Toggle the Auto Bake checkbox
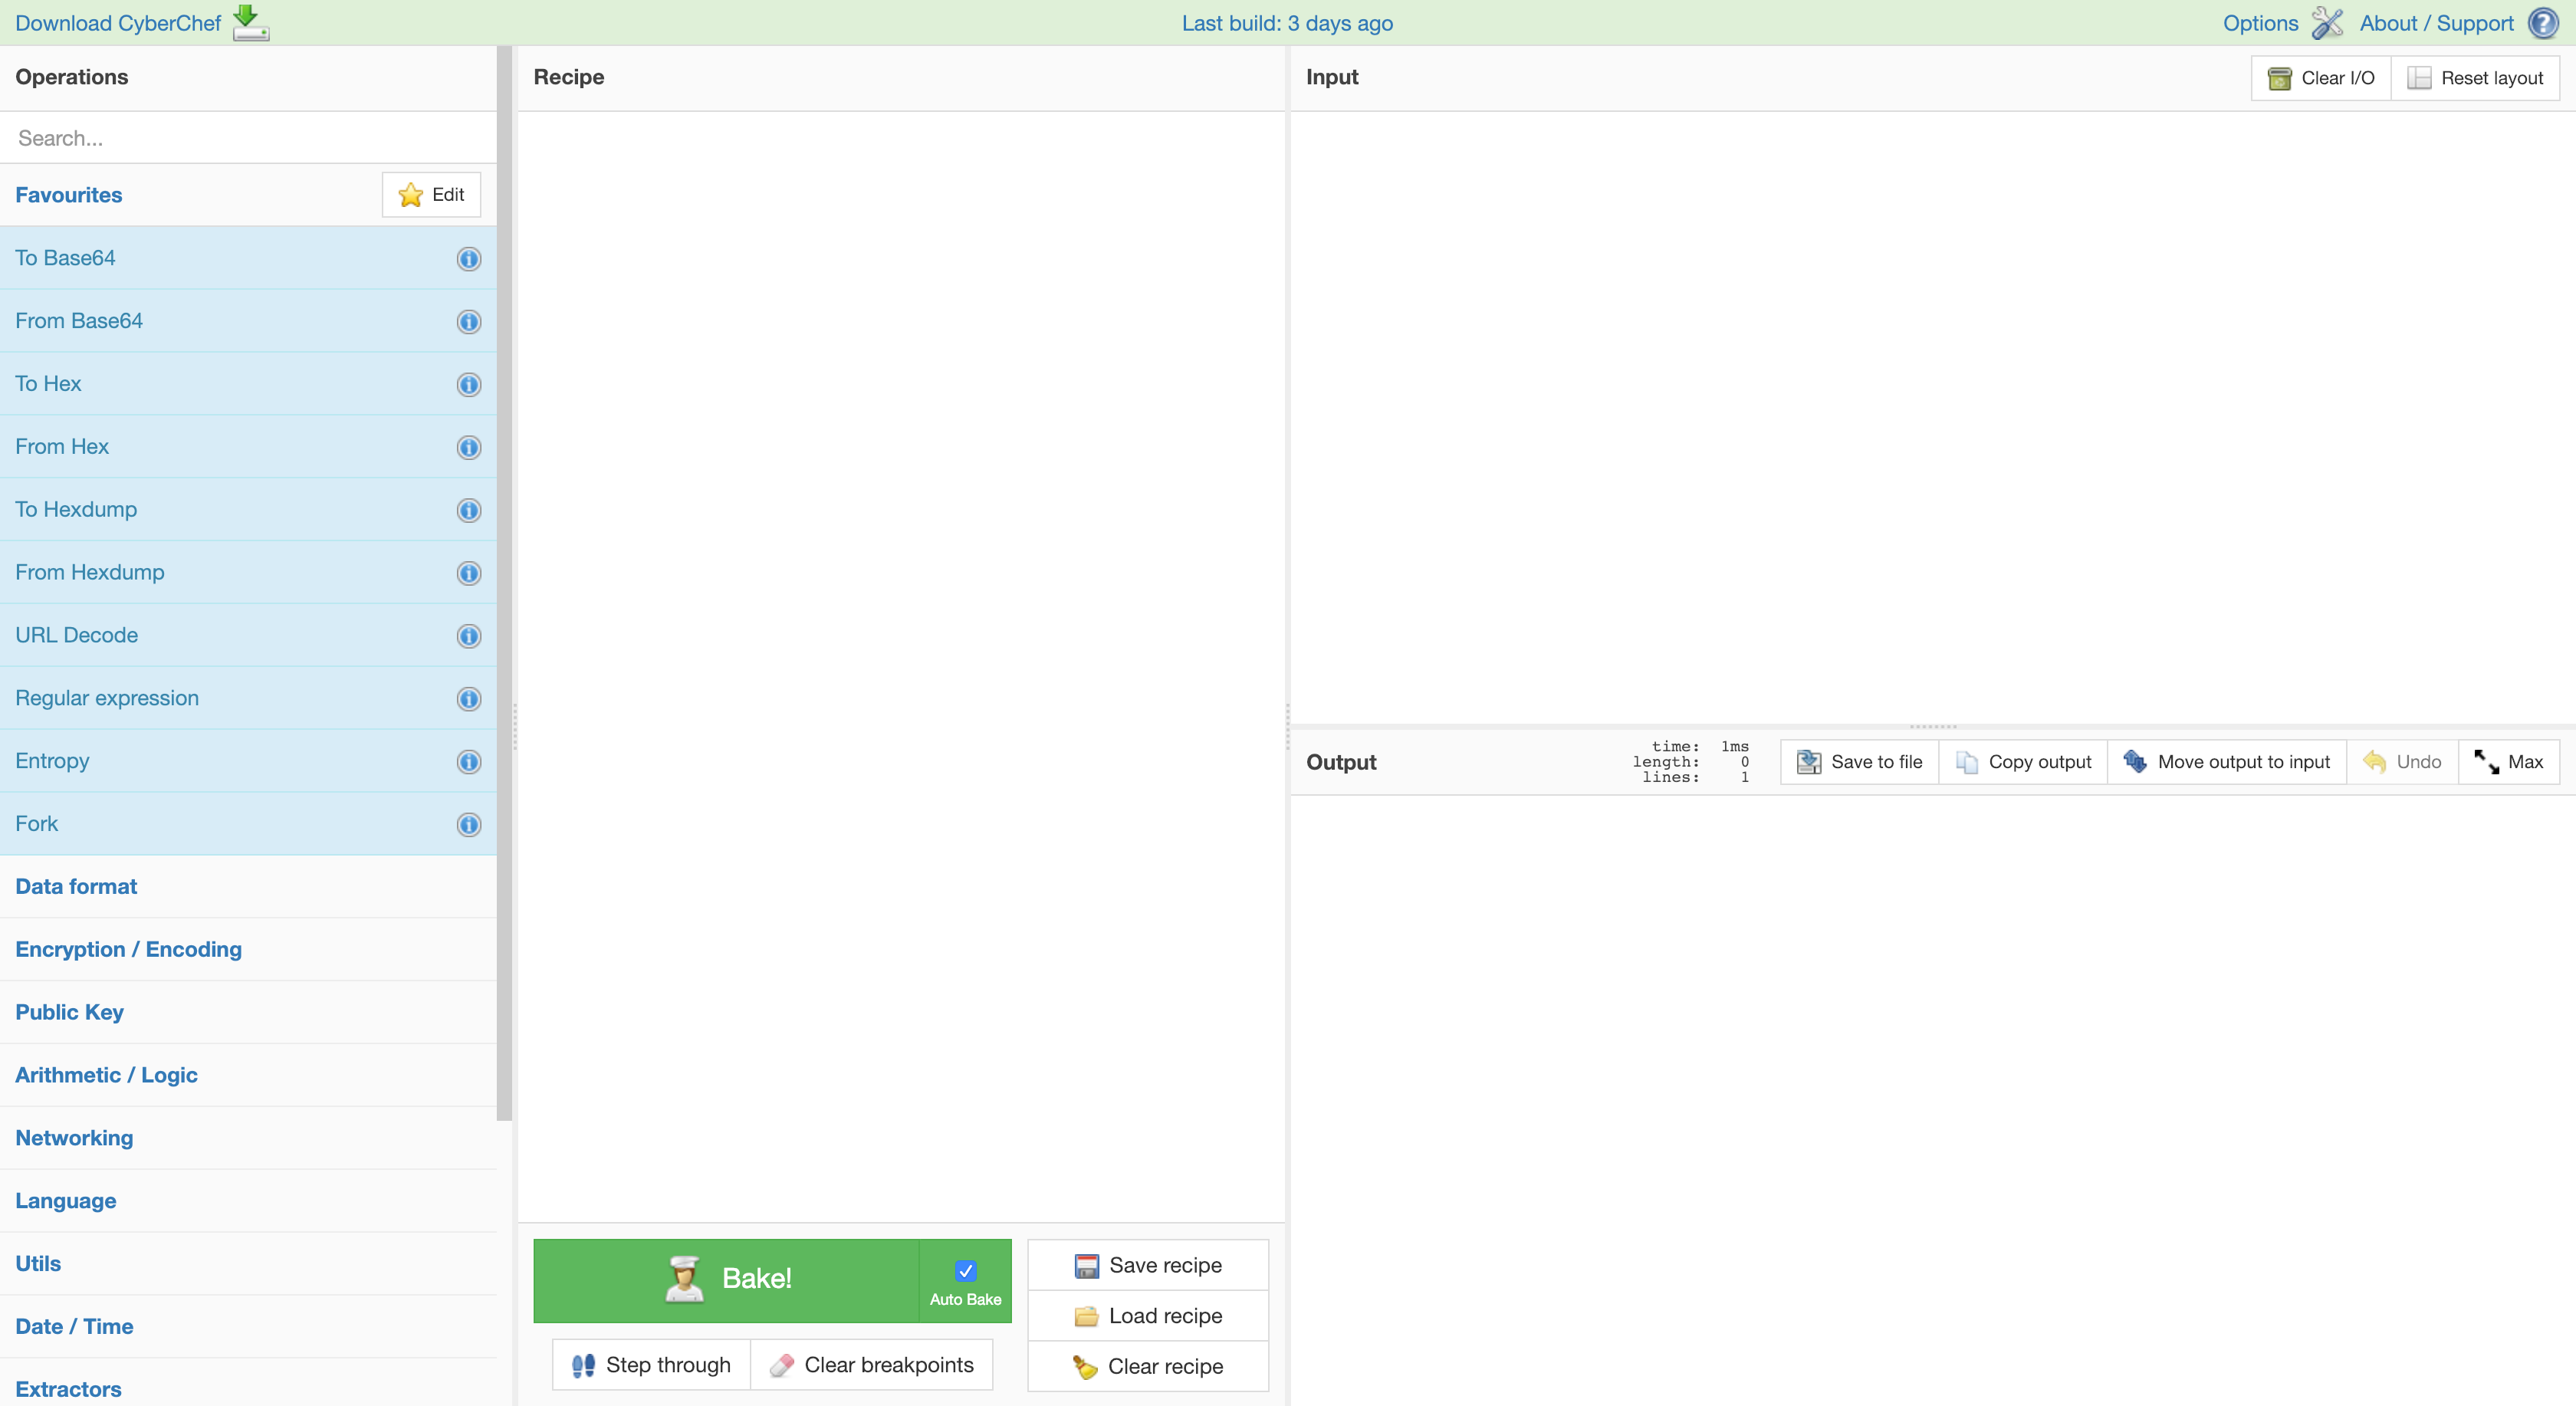This screenshot has height=1406, width=2576. click(965, 1271)
